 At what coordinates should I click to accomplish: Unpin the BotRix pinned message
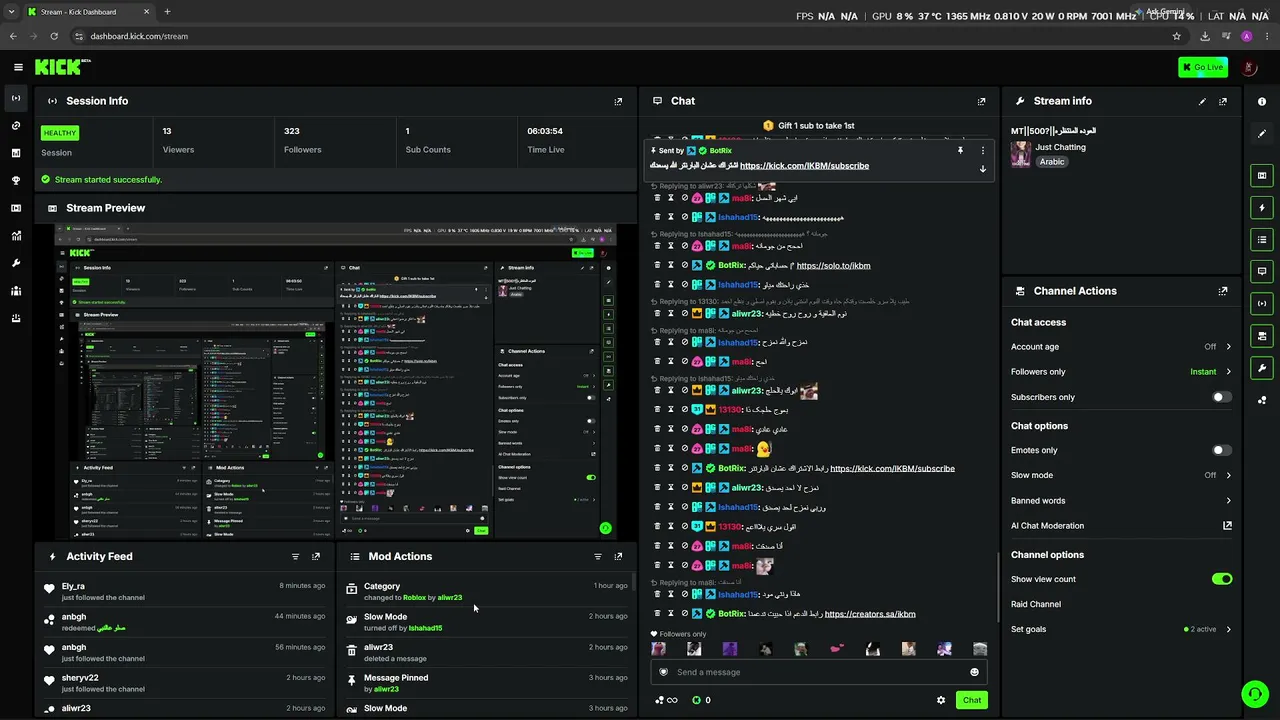960,151
